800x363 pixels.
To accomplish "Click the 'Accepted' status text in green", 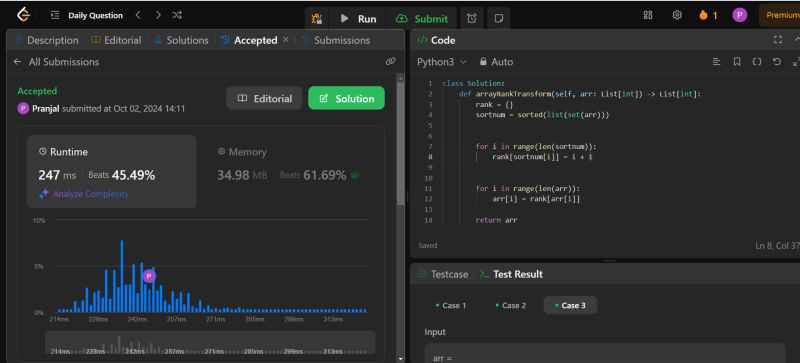I will click(x=37, y=91).
